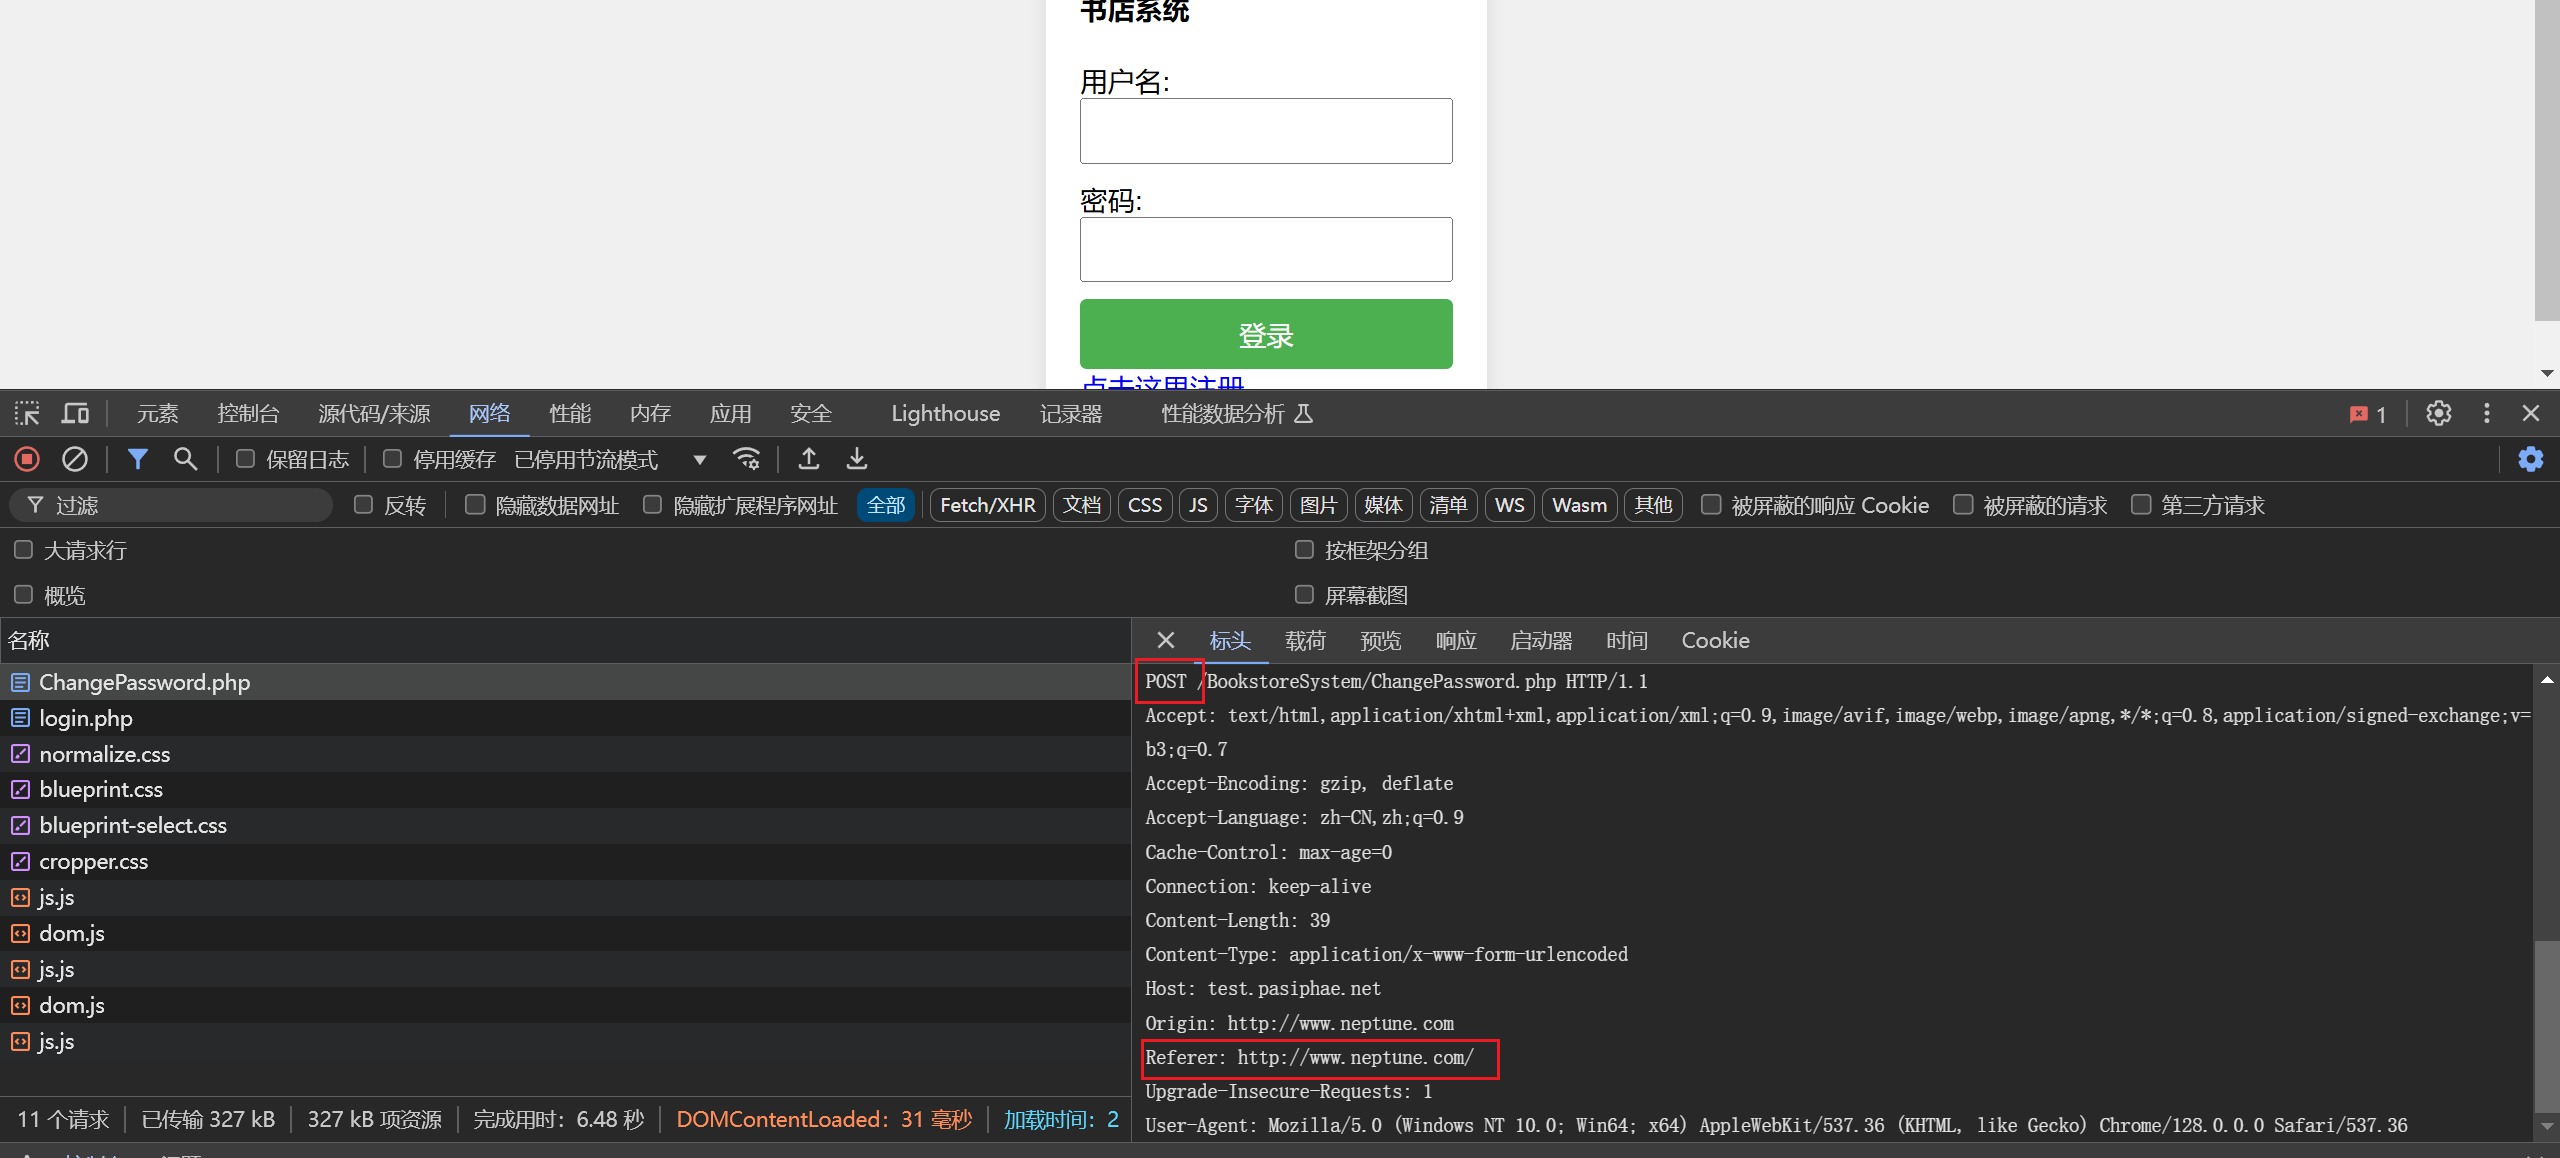Activate the inspect element picker icon

[x=27, y=413]
